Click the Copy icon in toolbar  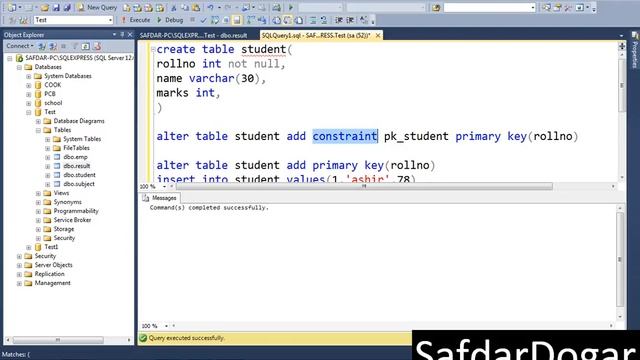coord(185,7)
